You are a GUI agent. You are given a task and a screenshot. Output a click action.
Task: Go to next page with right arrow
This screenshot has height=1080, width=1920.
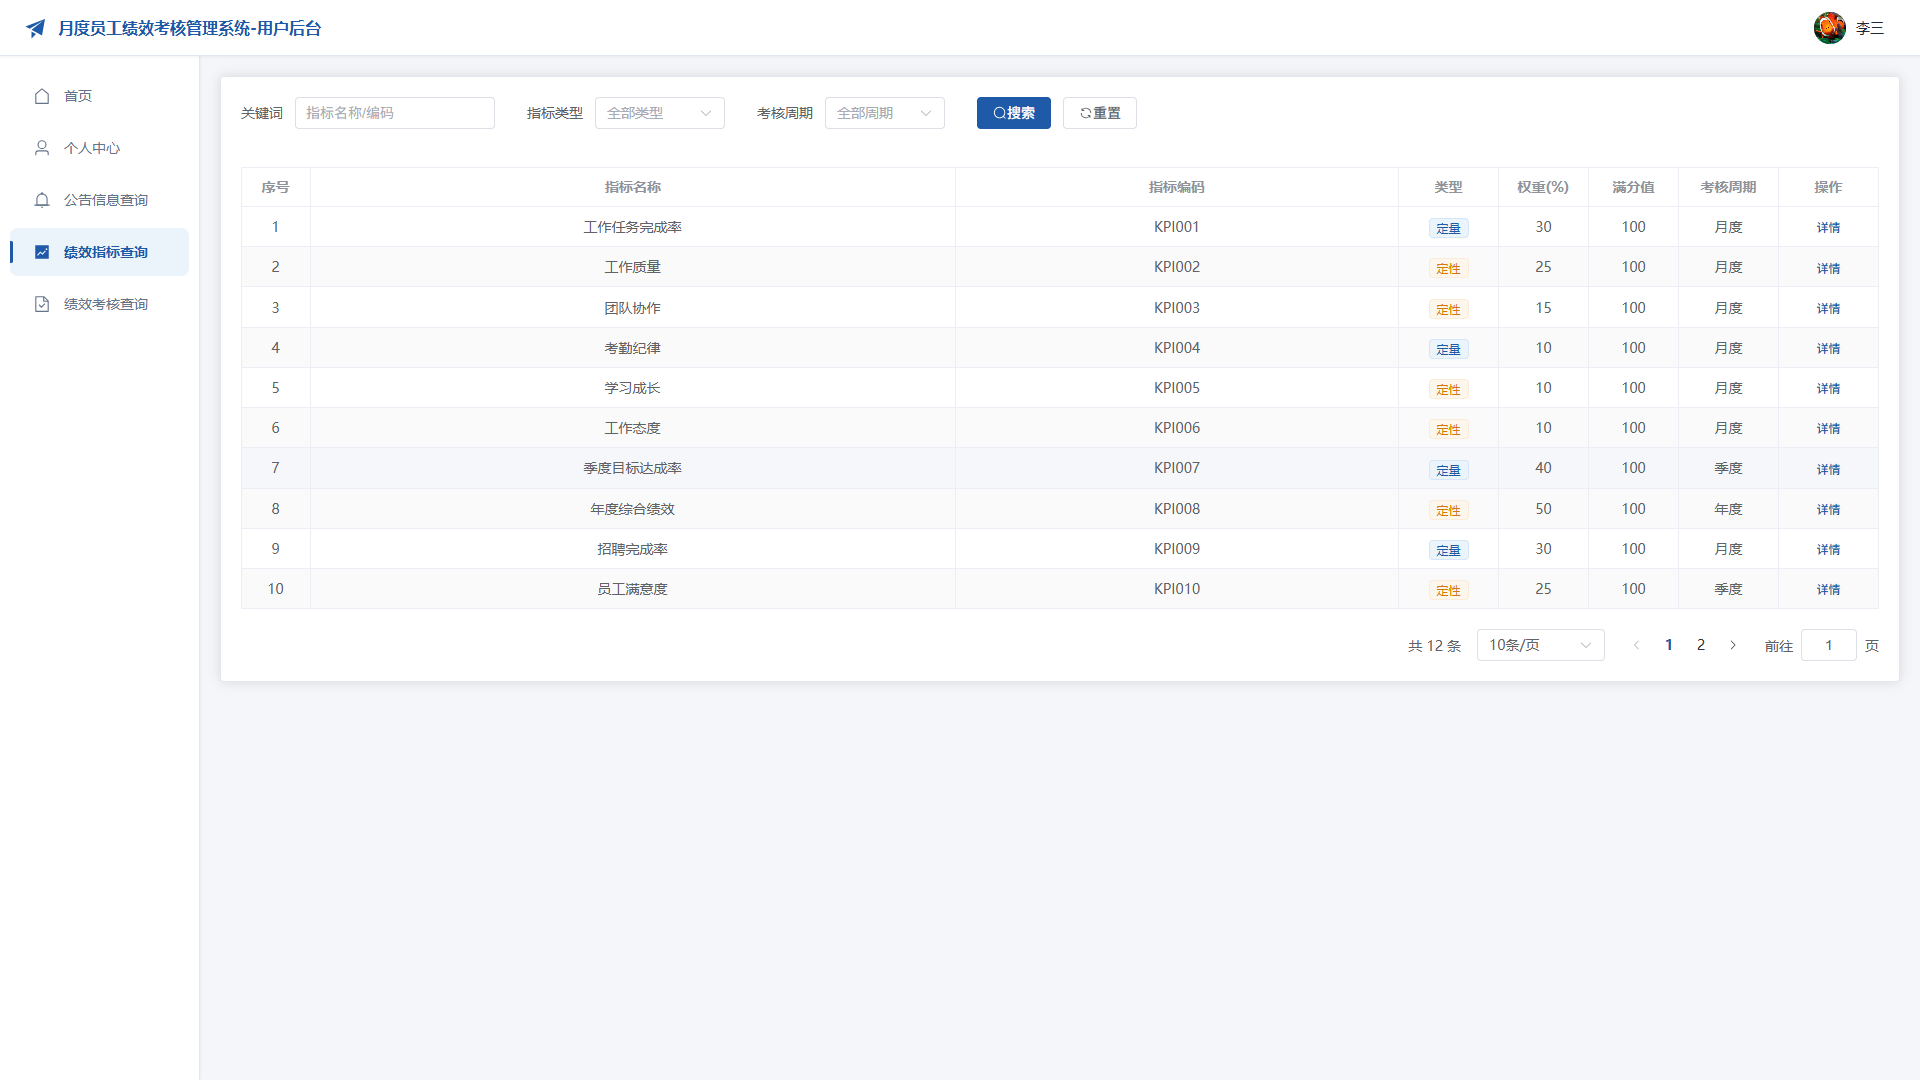(x=1733, y=645)
